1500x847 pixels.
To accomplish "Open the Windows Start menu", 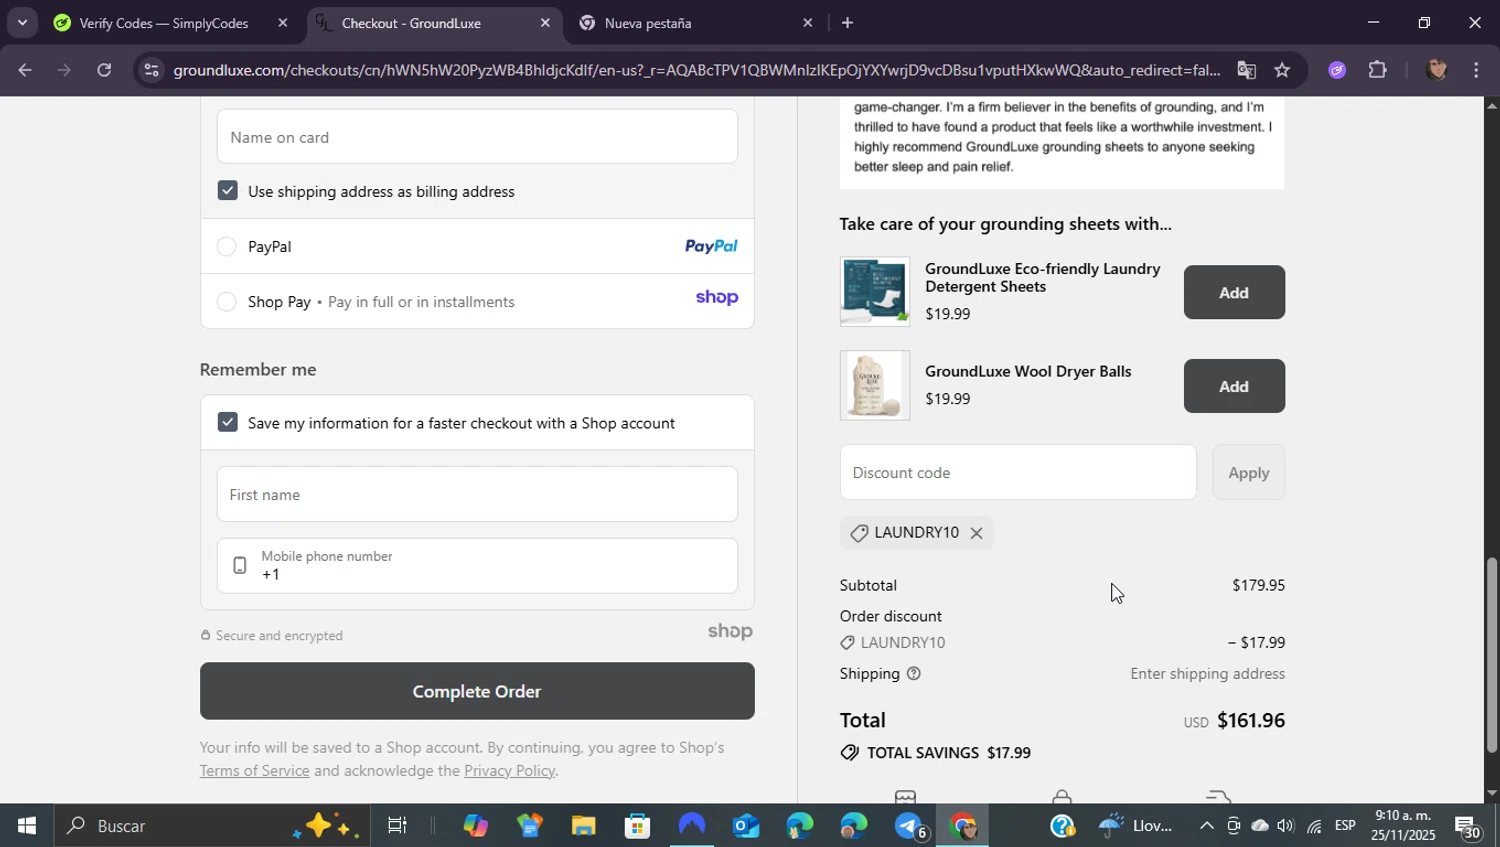I will pos(26,826).
